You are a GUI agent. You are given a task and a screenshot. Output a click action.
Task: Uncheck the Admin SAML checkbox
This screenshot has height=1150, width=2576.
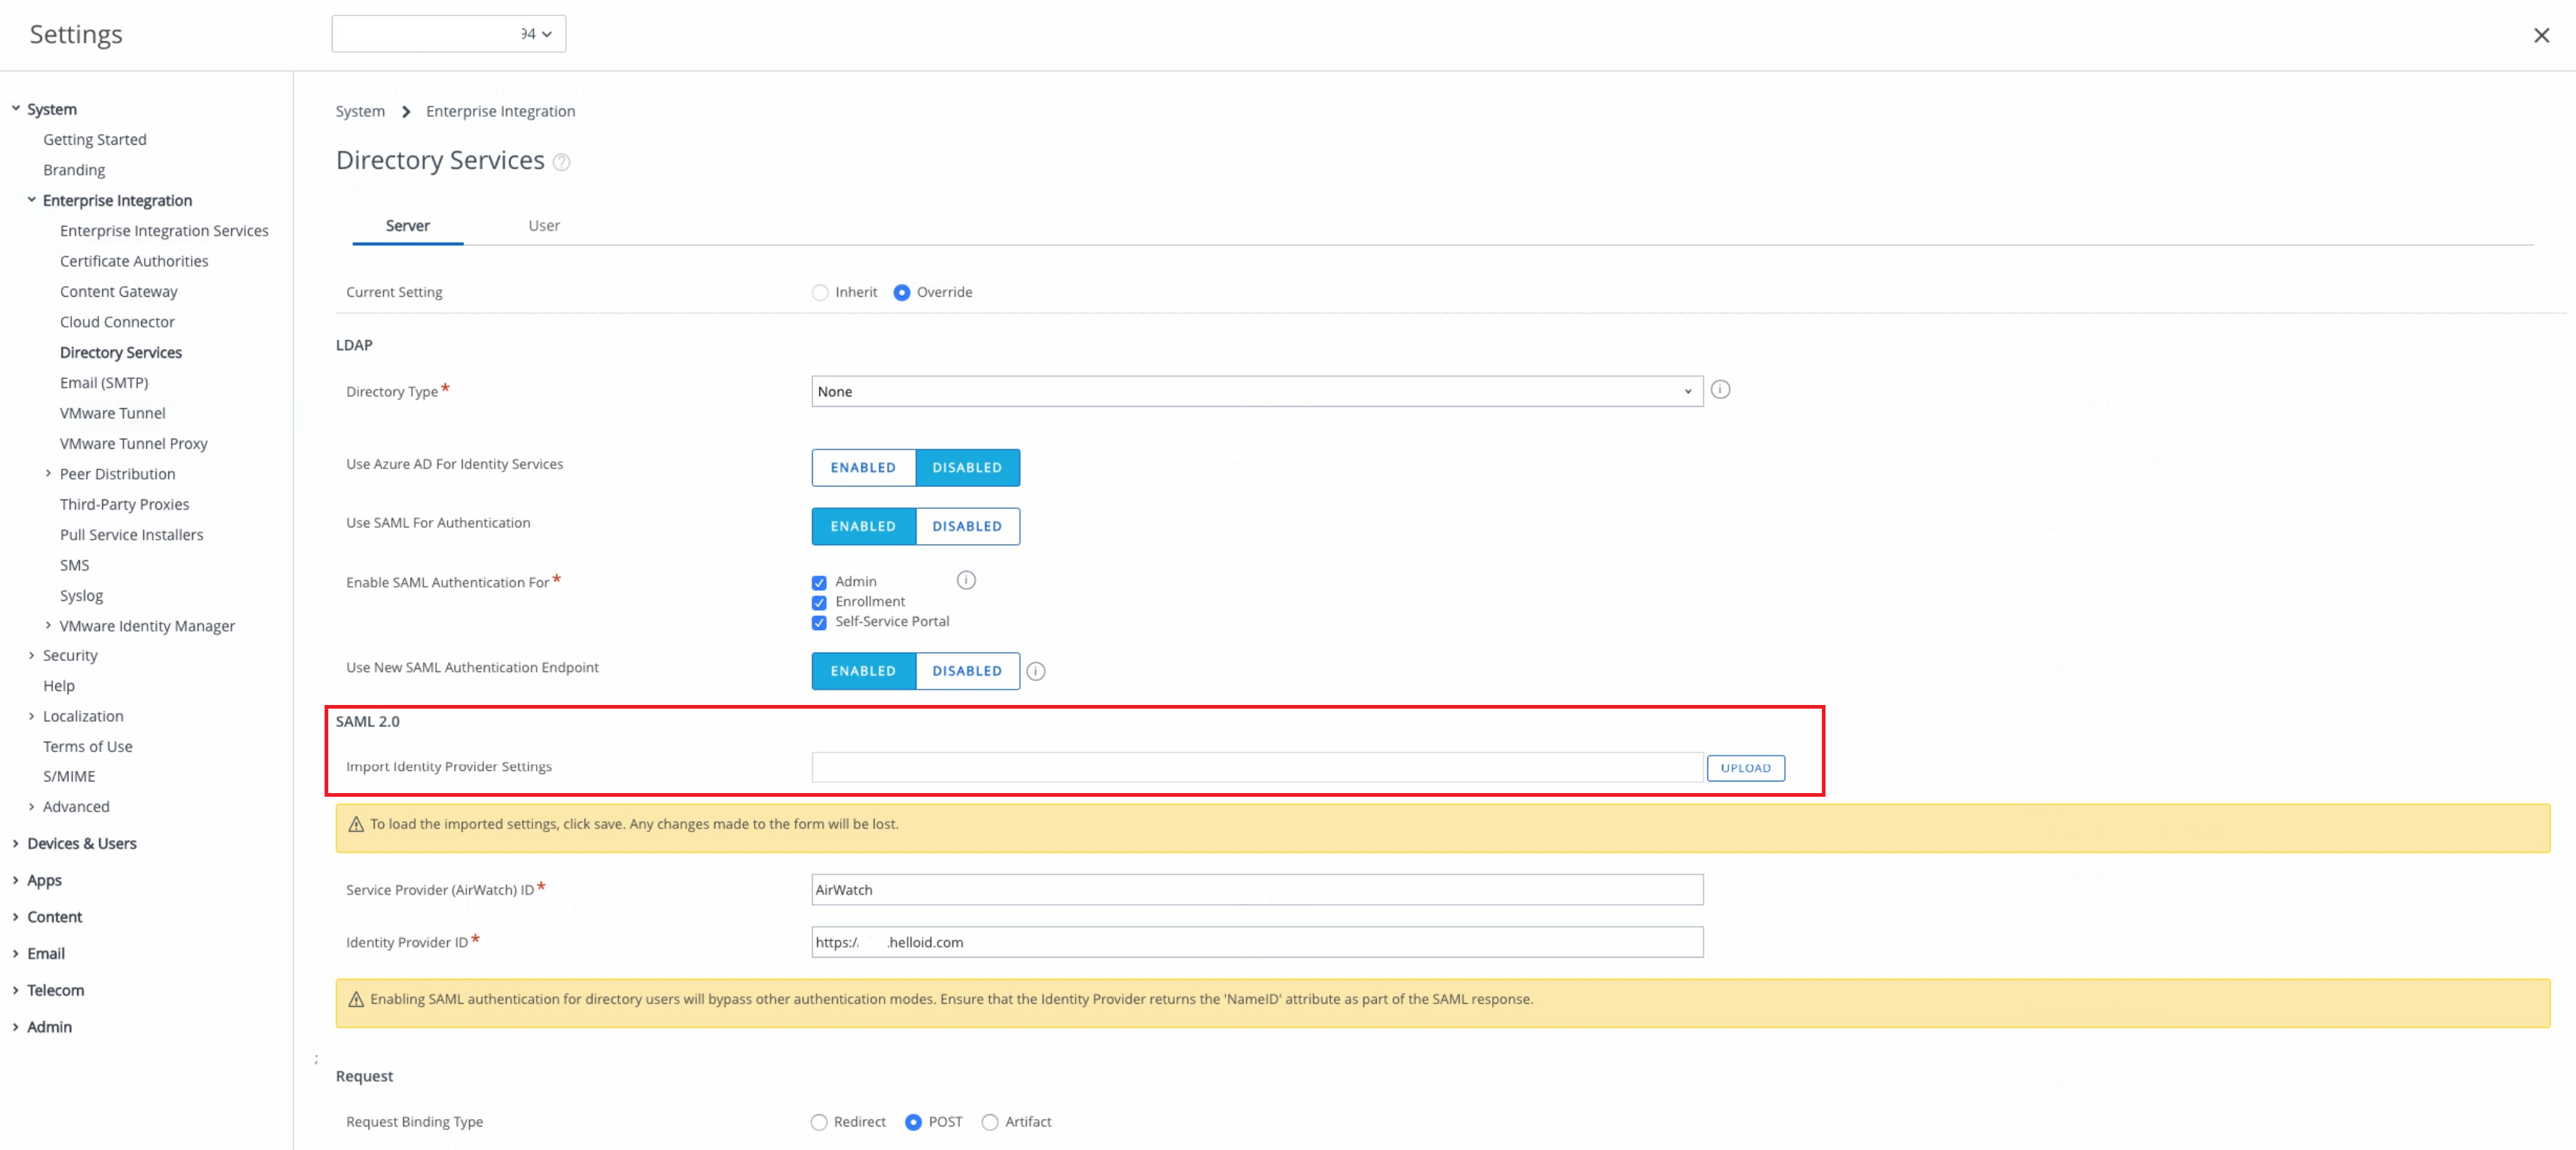(x=819, y=583)
